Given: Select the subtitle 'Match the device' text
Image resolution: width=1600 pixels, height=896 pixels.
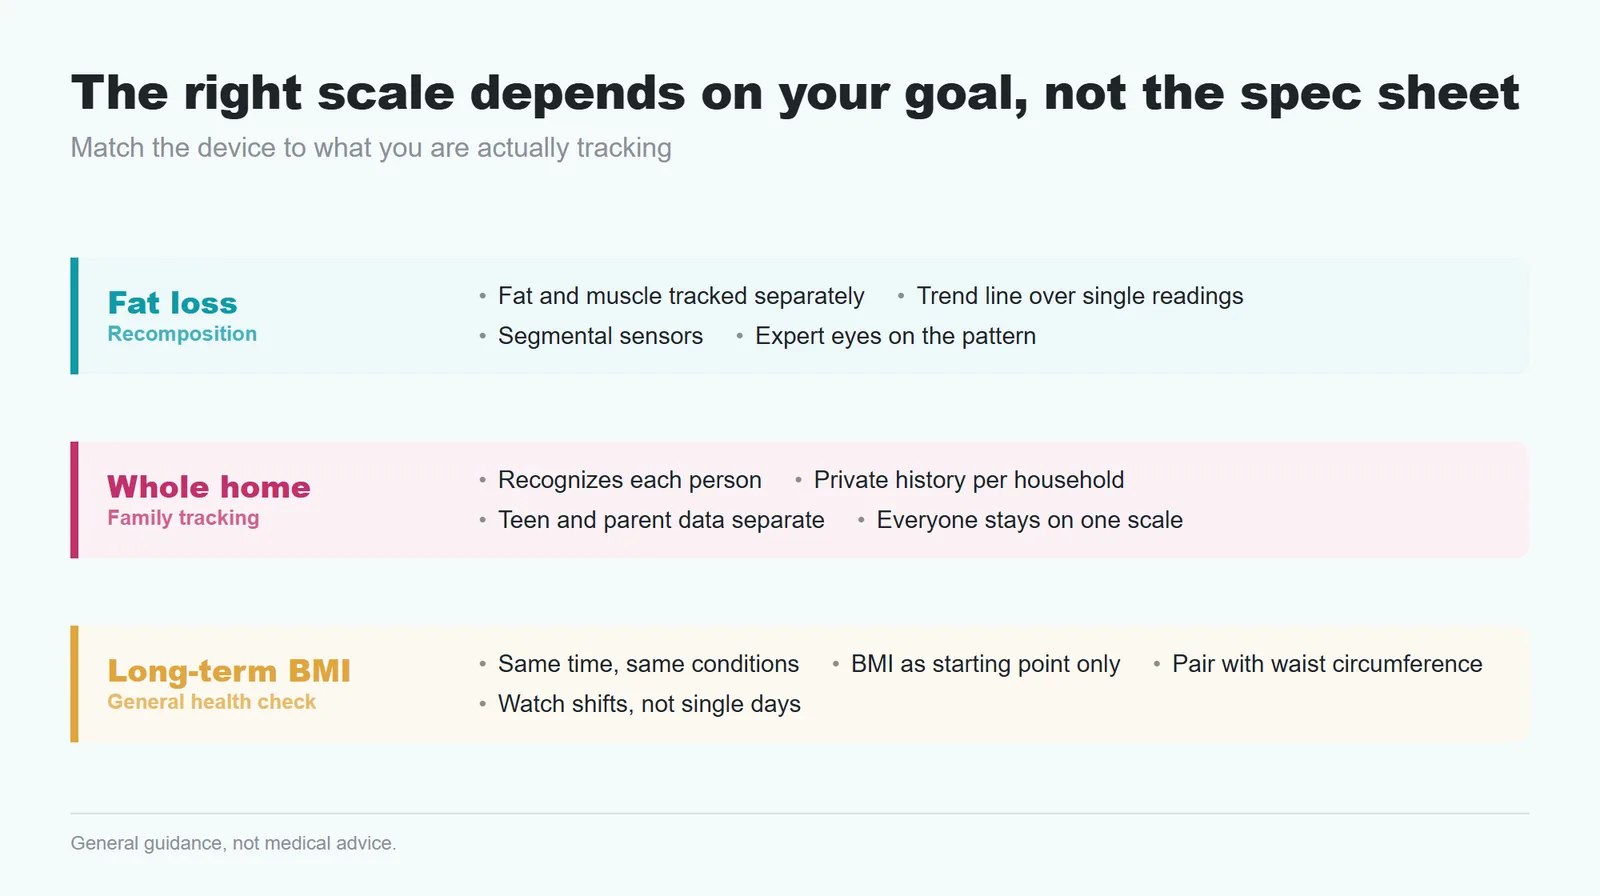Looking at the screenshot, I should tap(371, 148).
